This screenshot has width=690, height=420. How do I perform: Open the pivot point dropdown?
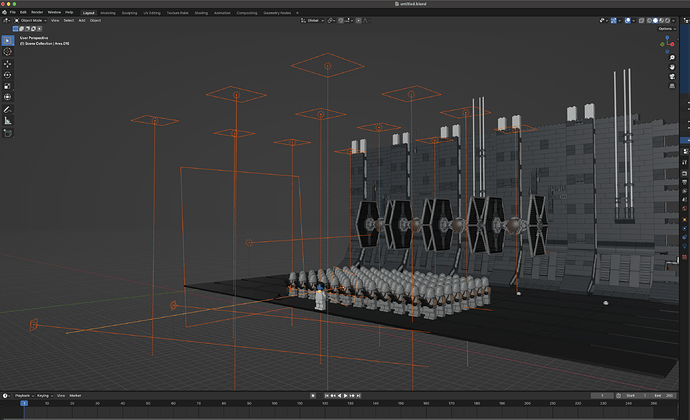pyautogui.click(x=331, y=20)
